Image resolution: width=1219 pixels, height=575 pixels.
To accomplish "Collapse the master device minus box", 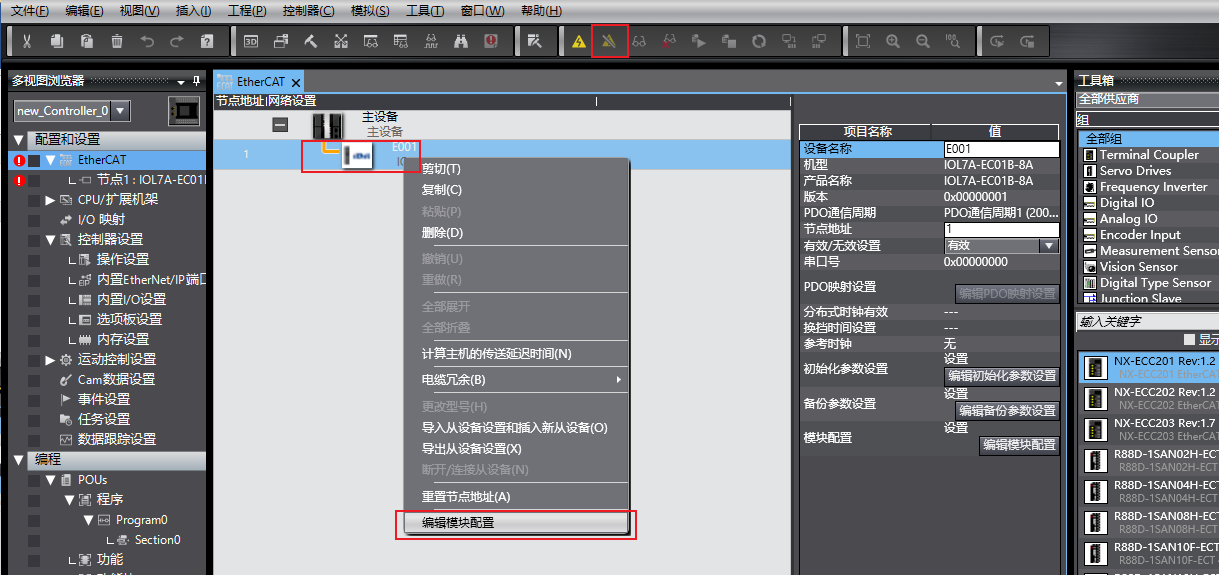I will (x=280, y=124).
